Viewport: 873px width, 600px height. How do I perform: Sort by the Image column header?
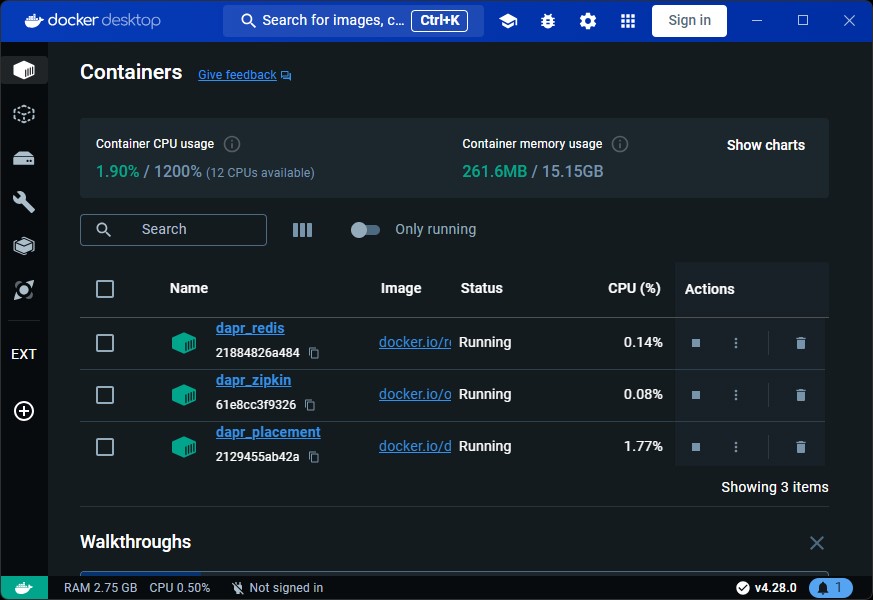tap(401, 288)
